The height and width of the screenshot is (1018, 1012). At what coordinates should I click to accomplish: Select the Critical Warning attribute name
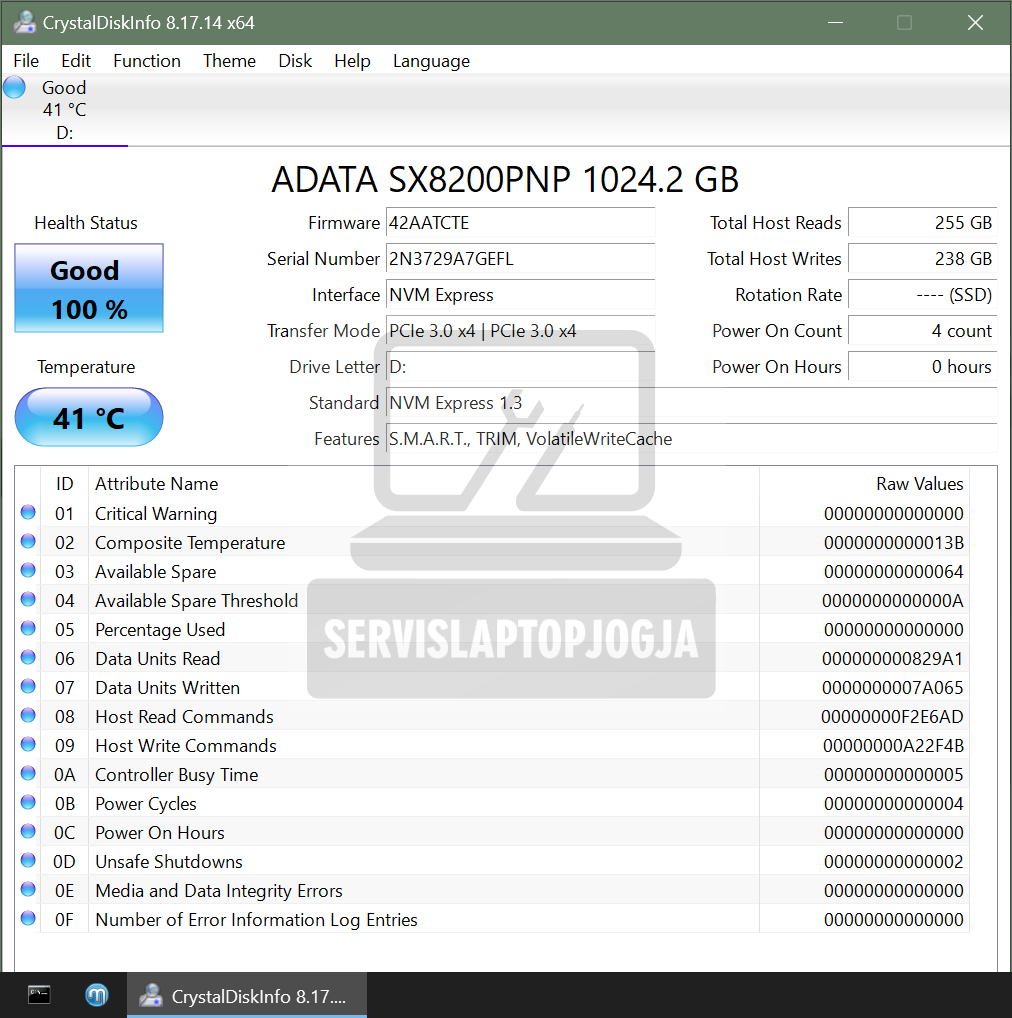156,514
